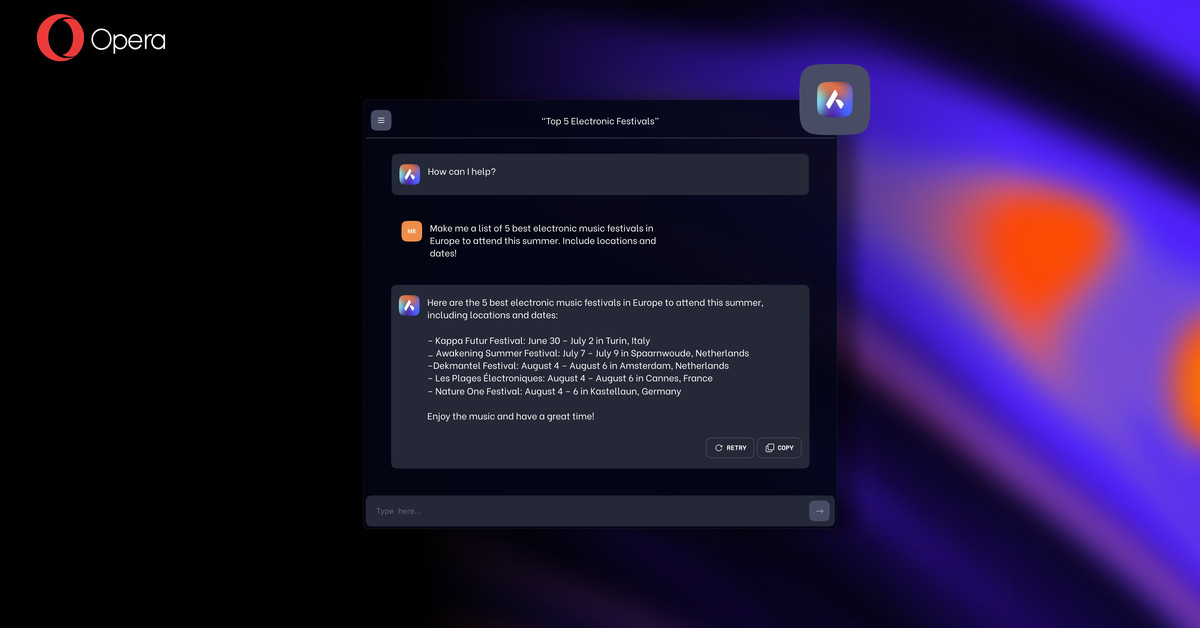Click the 'Type here...' message input field
The image size is (1200, 628).
[x=585, y=511]
